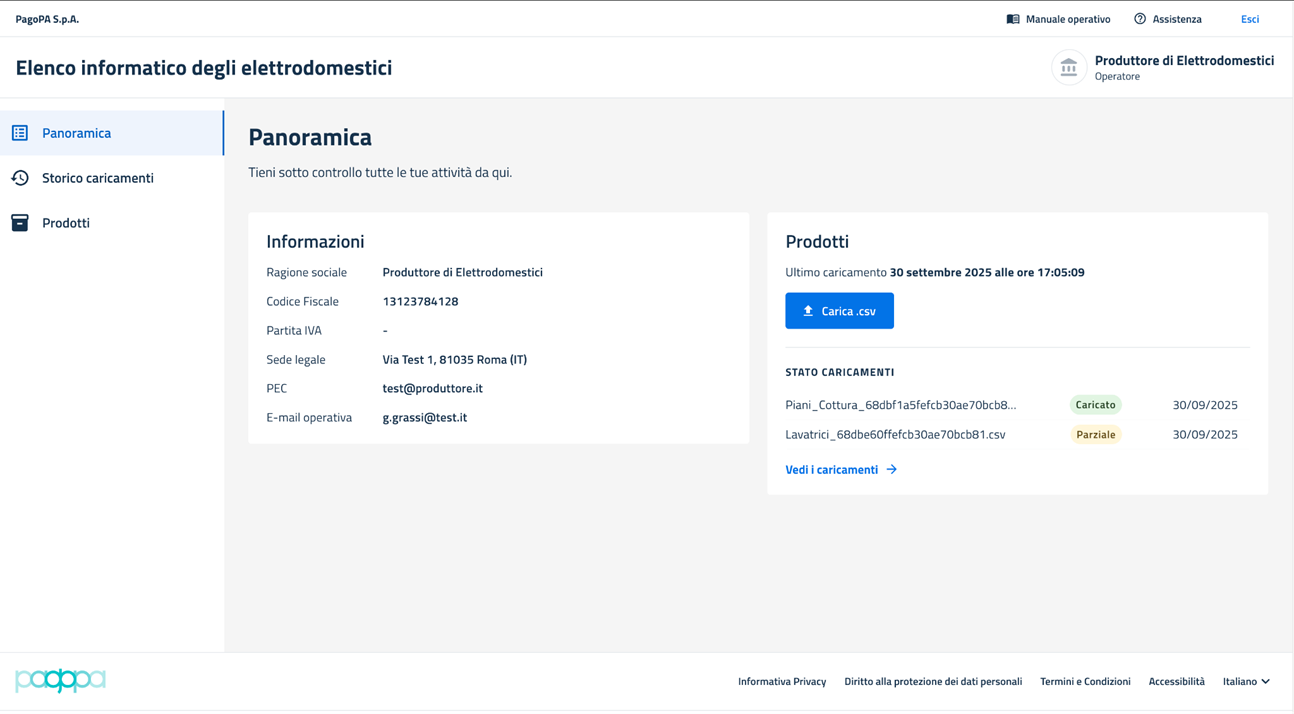
Task: Click the Manuale operativo book icon
Action: [1013, 19]
